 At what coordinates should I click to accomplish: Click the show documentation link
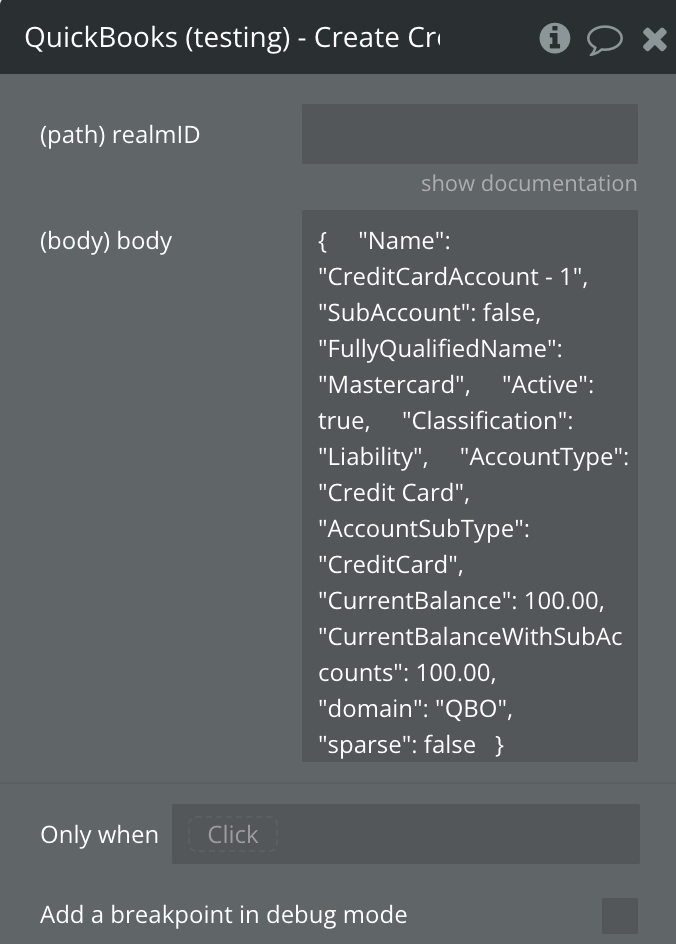pos(528,184)
